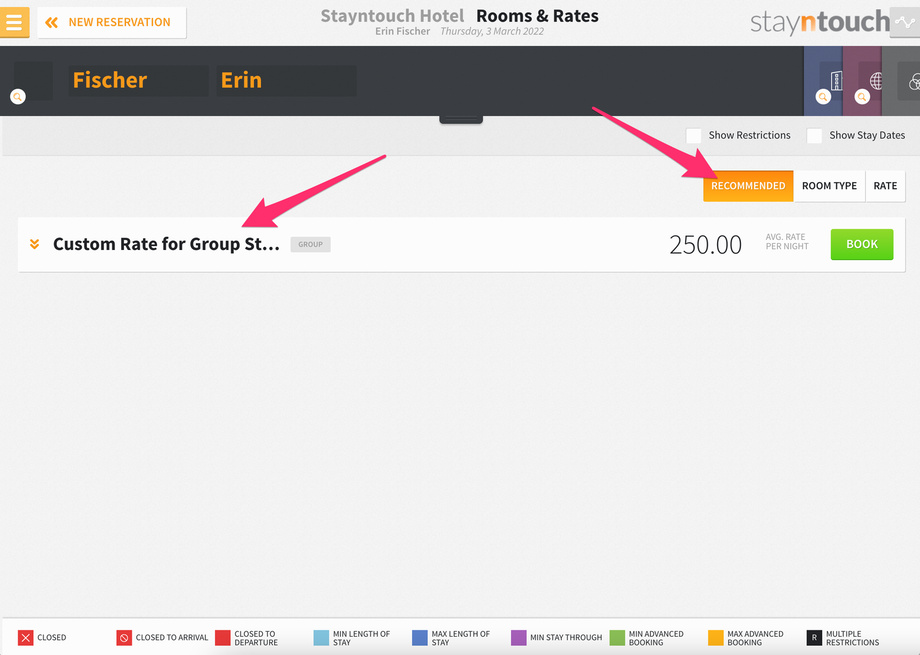This screenshot has width=920, height=655.
Task: Click the Min Advanced Booking green swatch
Action: (x=617, y=637)
